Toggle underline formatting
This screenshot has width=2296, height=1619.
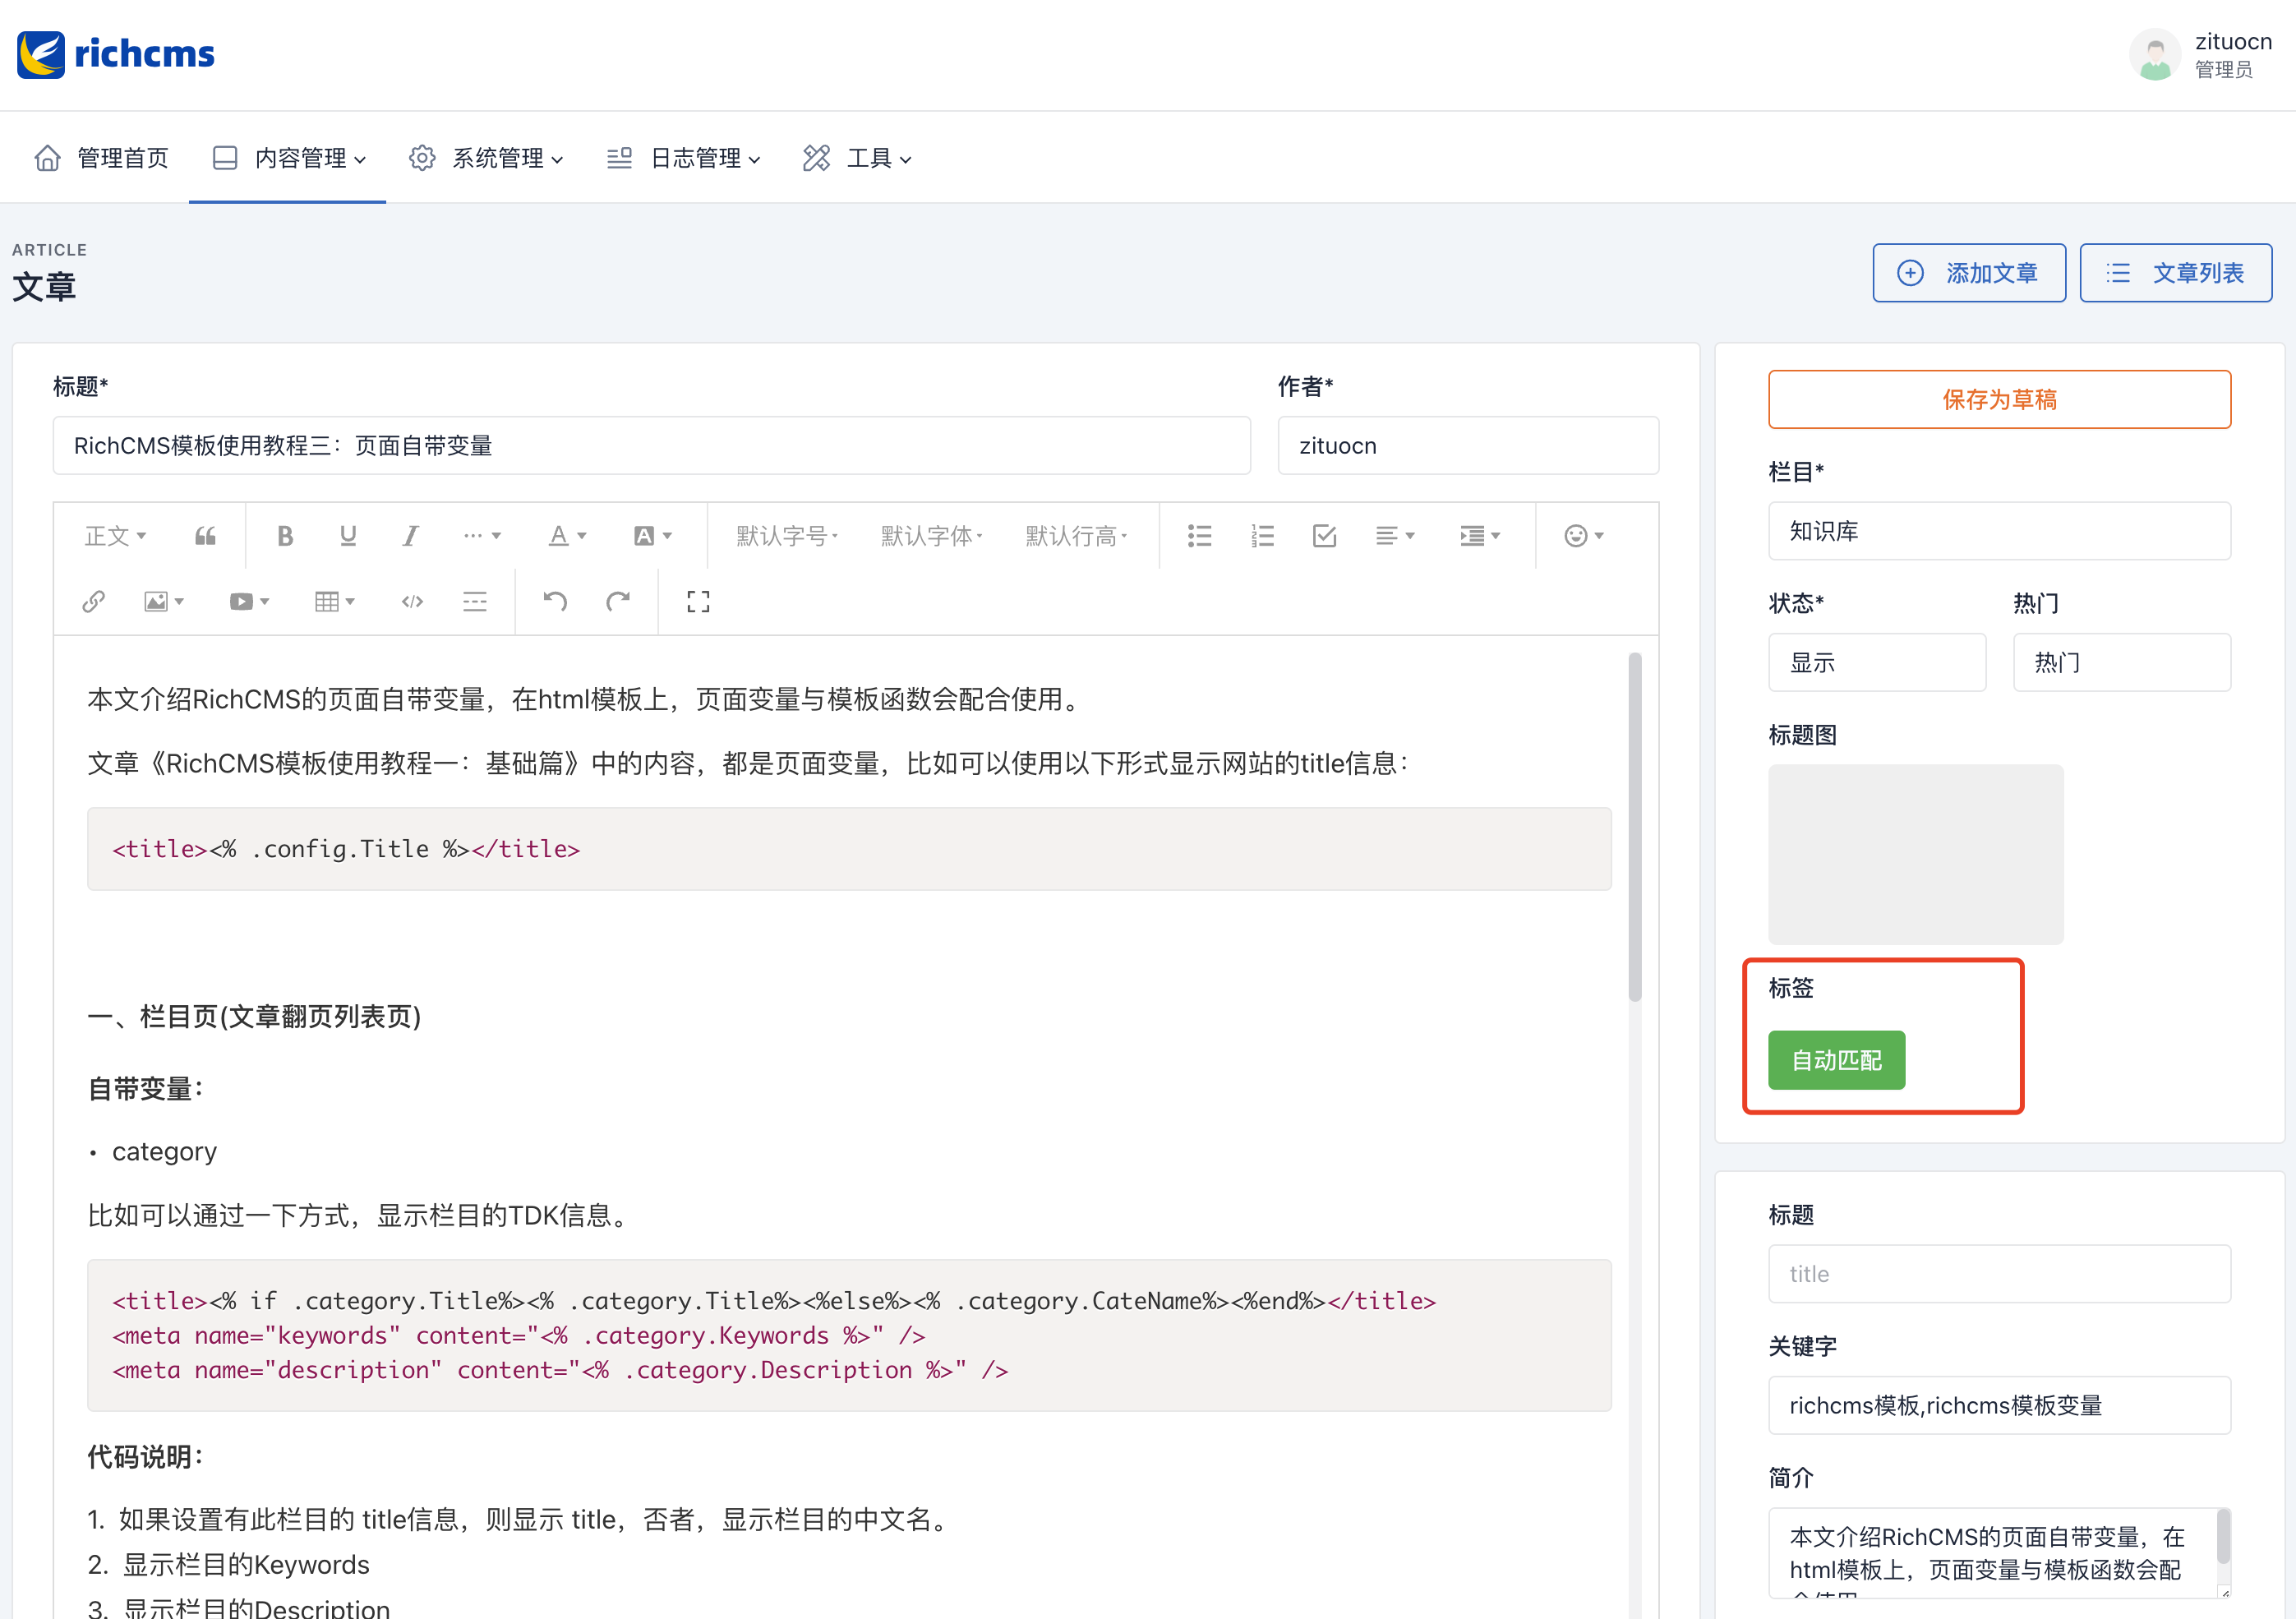pyautogui.click(x=348, y=536)
